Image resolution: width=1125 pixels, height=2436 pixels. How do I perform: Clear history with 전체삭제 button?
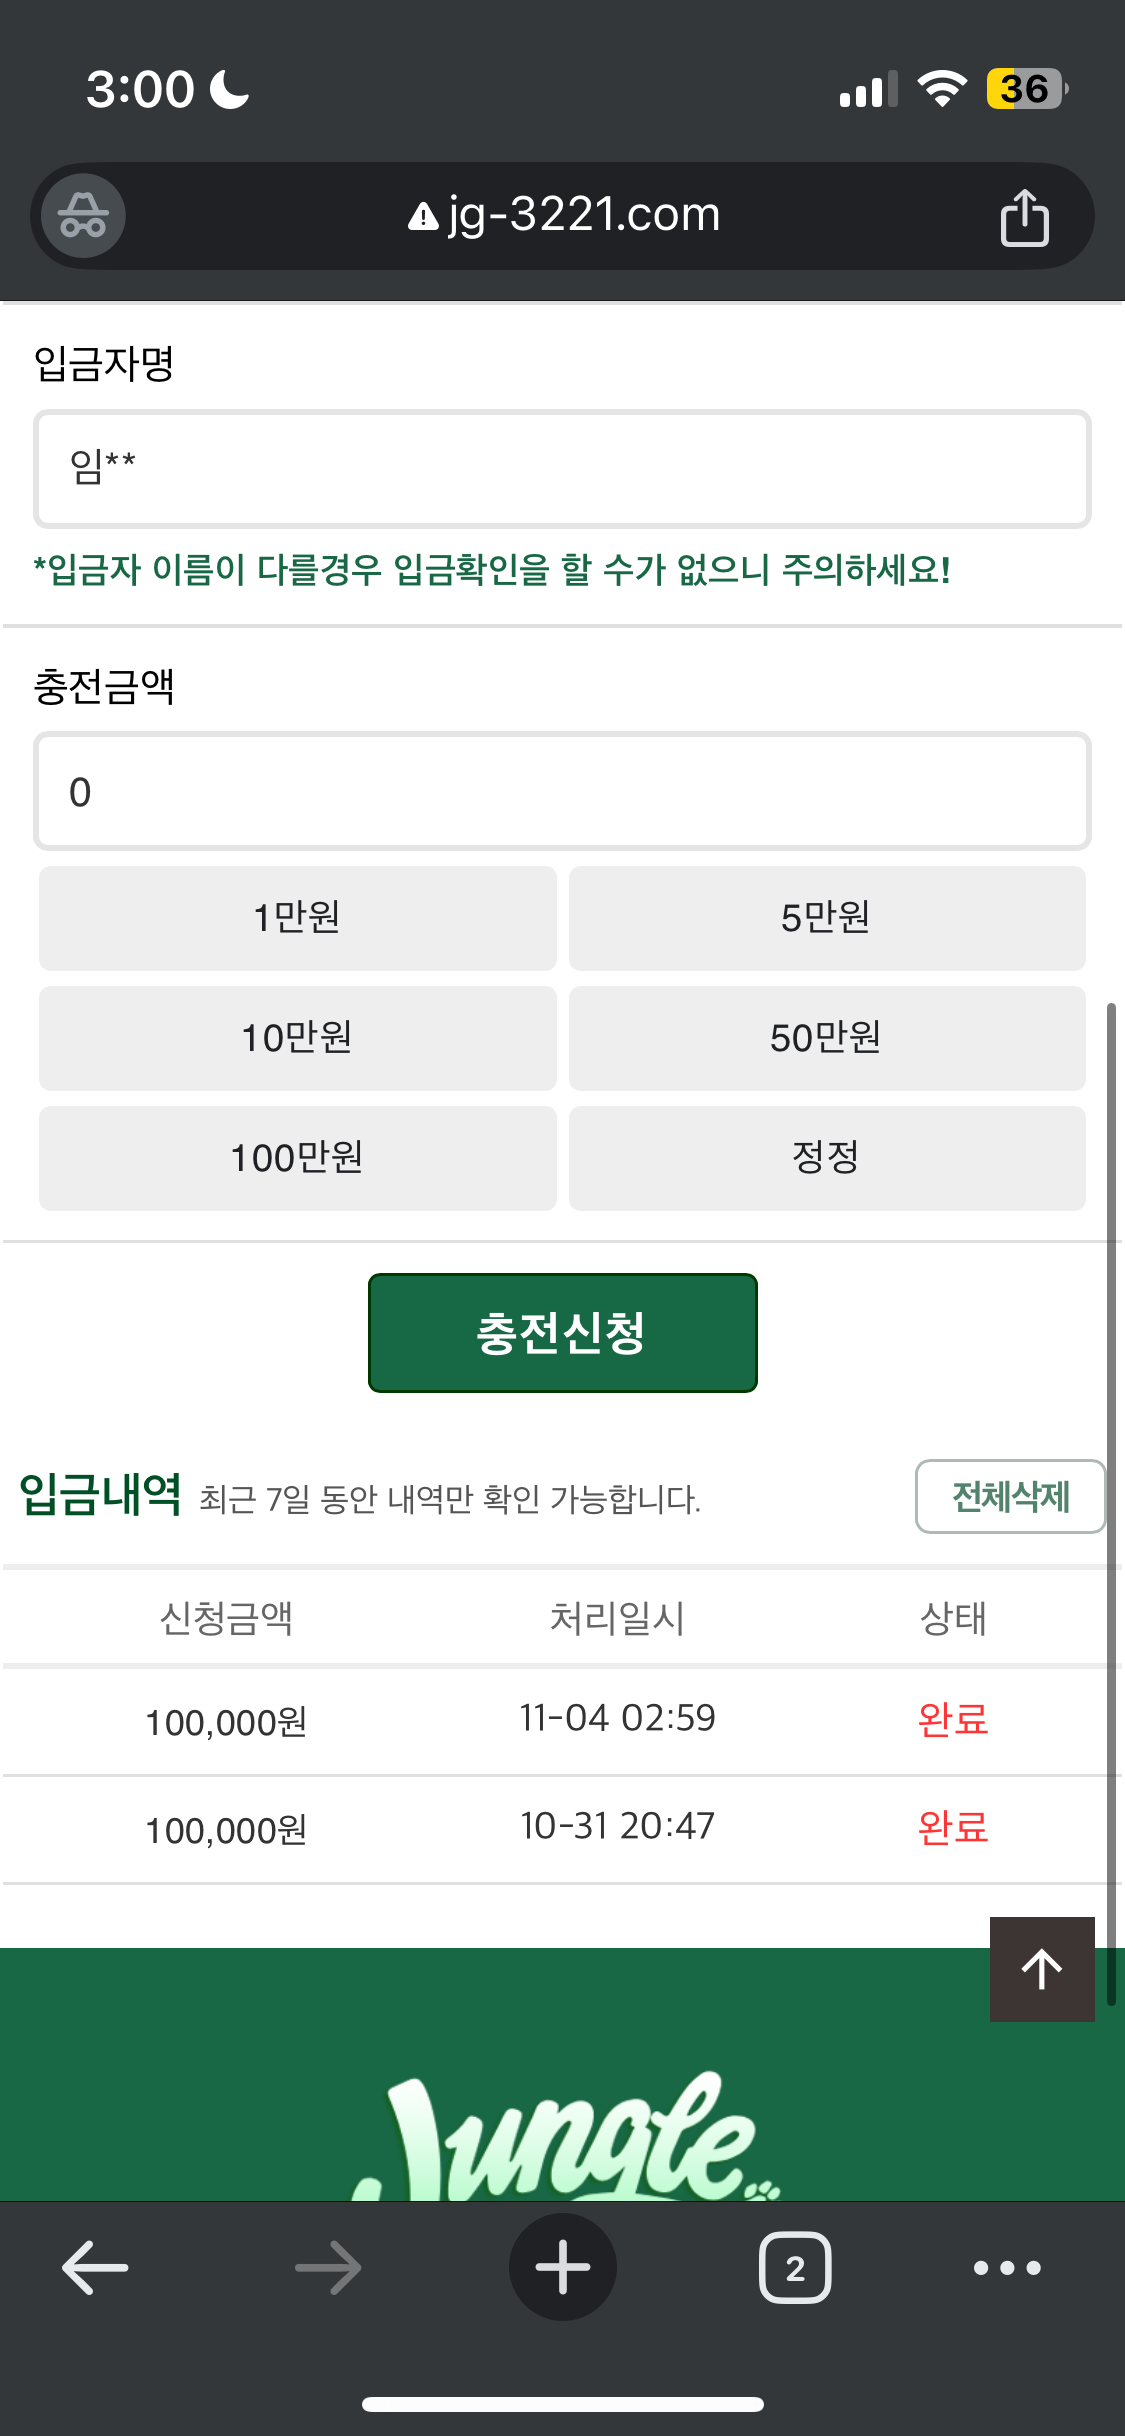coord(1010,1497)
